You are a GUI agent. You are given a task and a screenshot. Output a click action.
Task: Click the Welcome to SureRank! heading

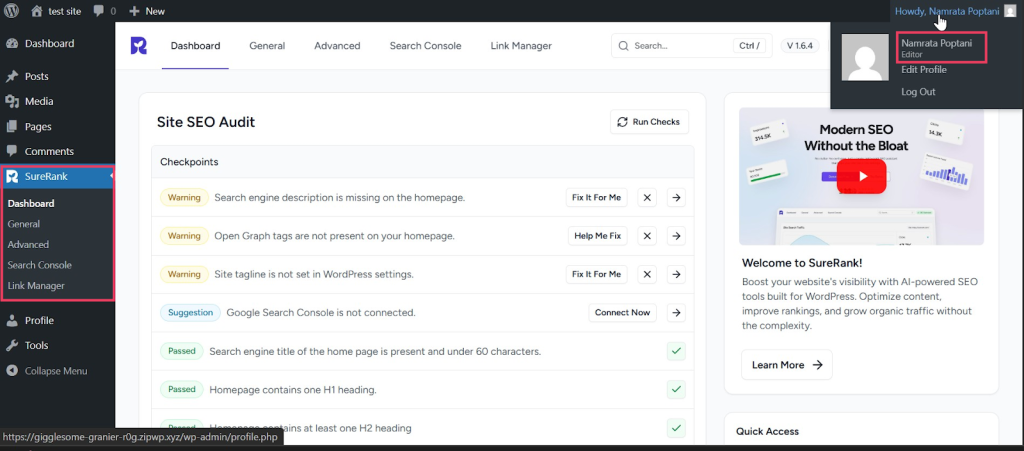point(802,263)
